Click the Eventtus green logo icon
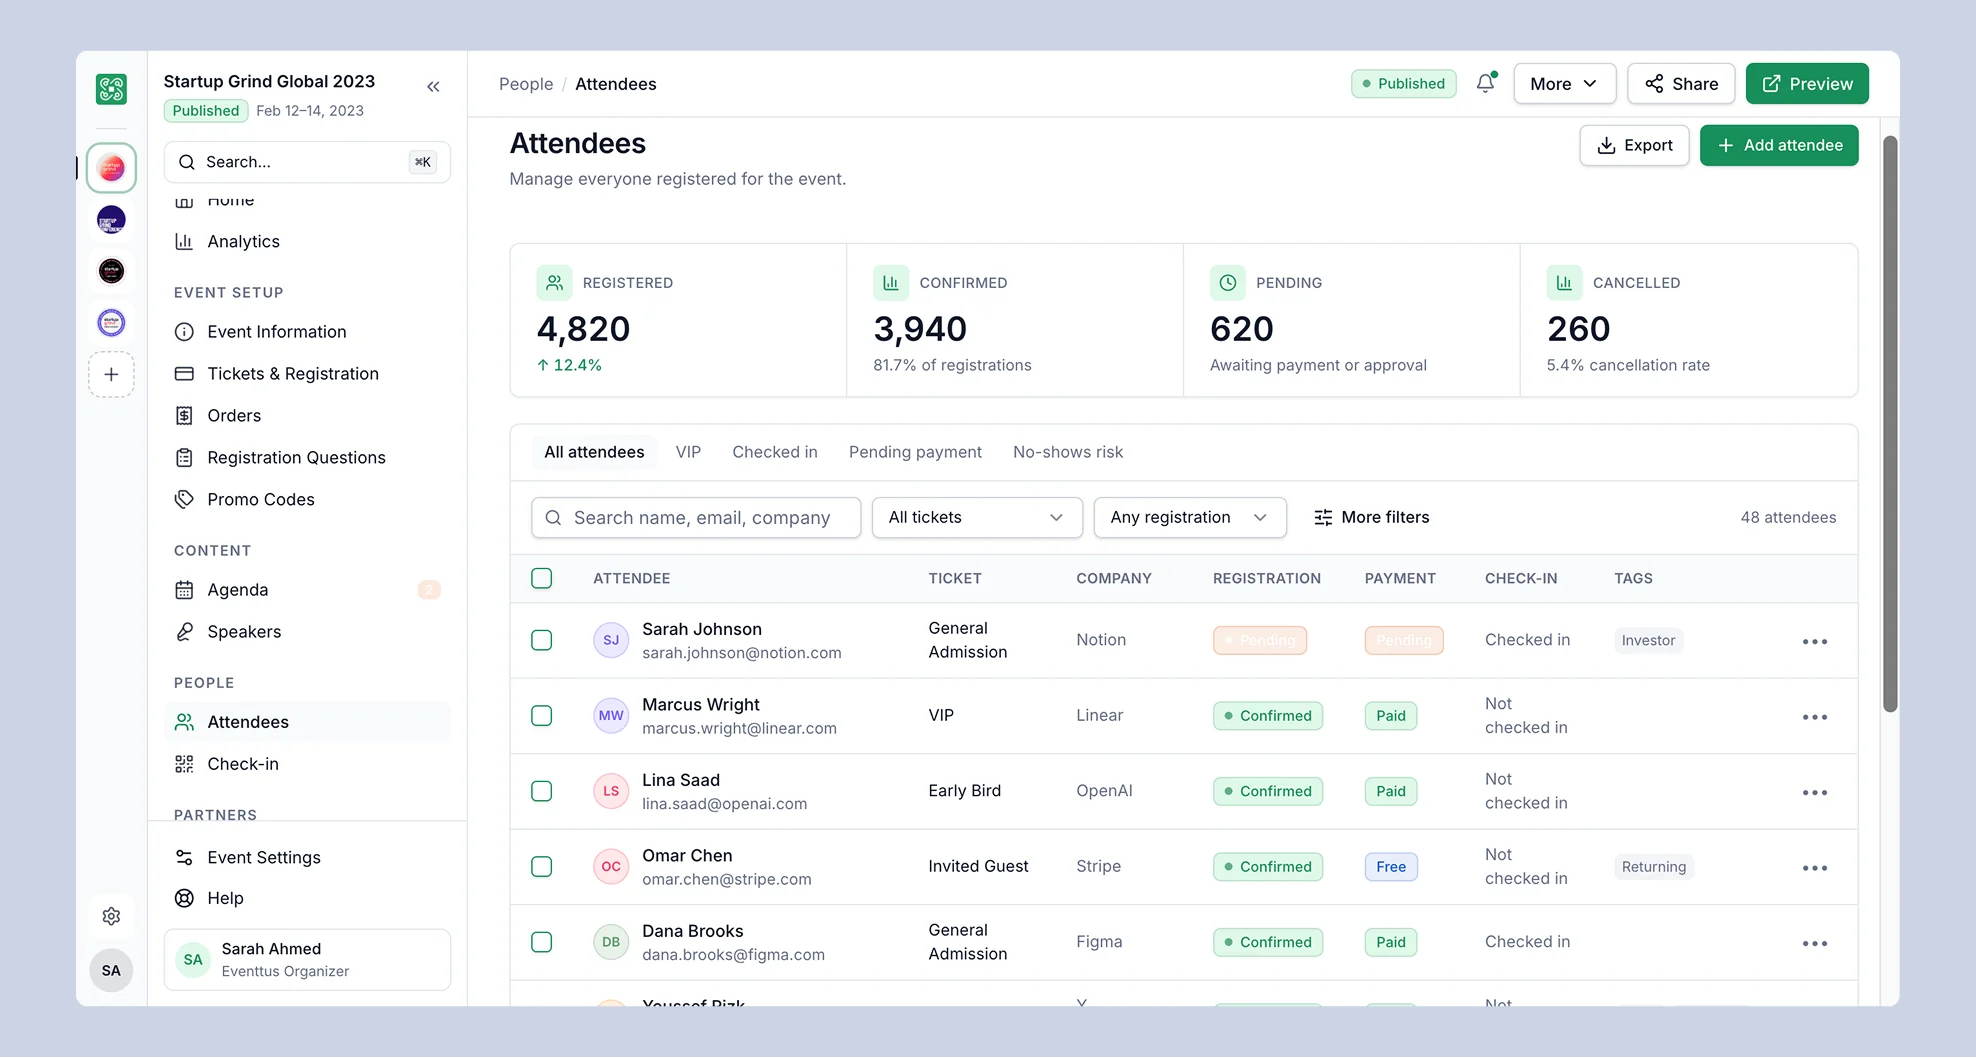Image resolution: width=1976 pixels, height=1058 pixels. pos(111,89)
